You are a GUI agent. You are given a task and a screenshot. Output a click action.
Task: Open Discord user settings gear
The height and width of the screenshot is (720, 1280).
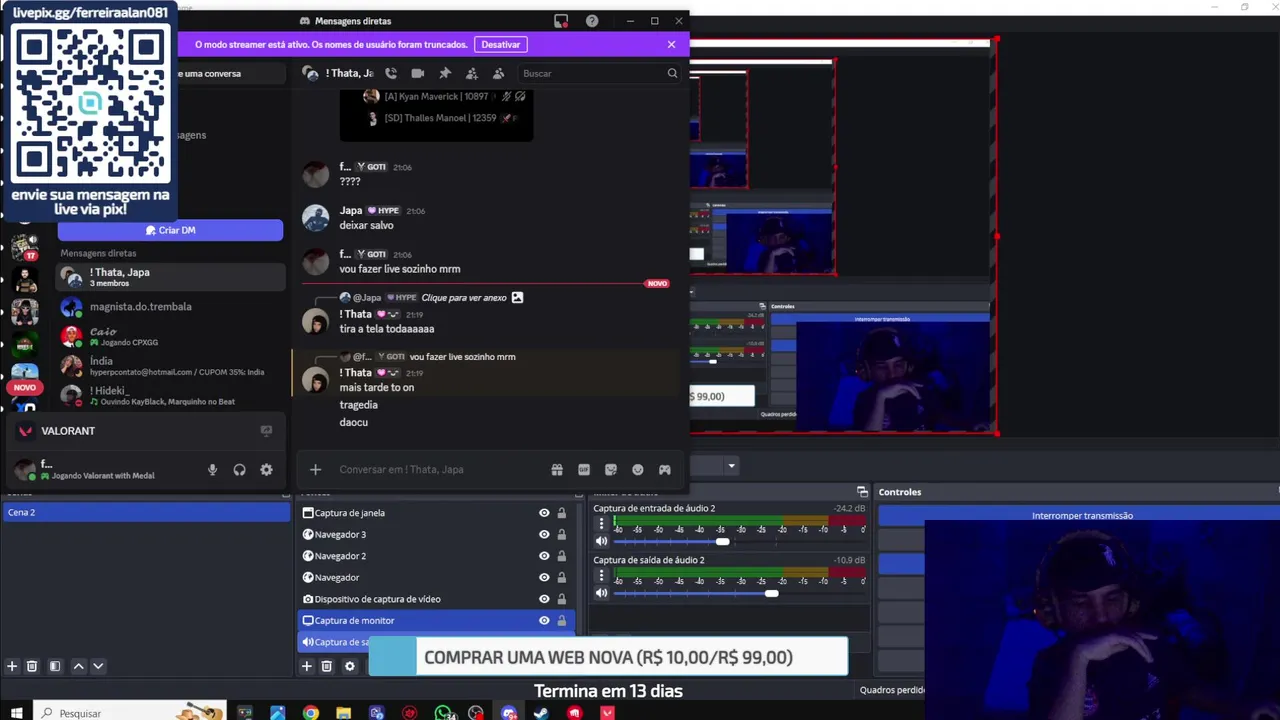point(266,470)
